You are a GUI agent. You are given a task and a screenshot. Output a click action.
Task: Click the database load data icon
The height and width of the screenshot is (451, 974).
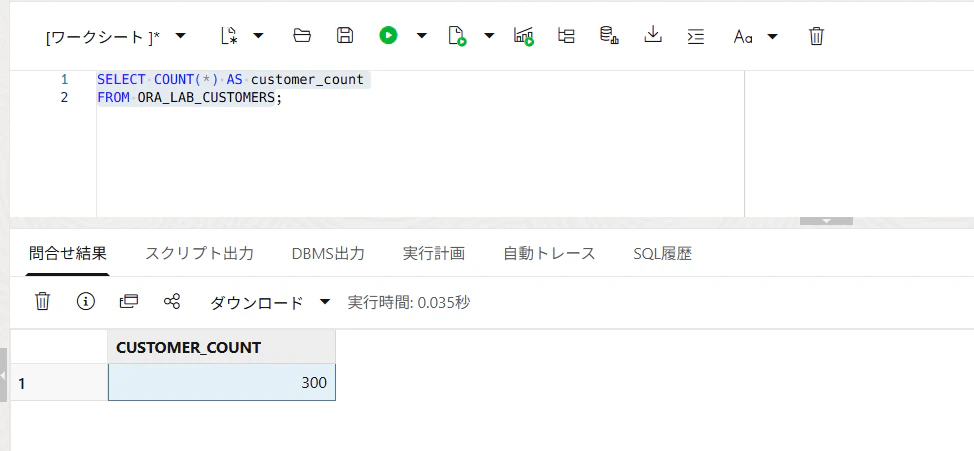[609, 35]
